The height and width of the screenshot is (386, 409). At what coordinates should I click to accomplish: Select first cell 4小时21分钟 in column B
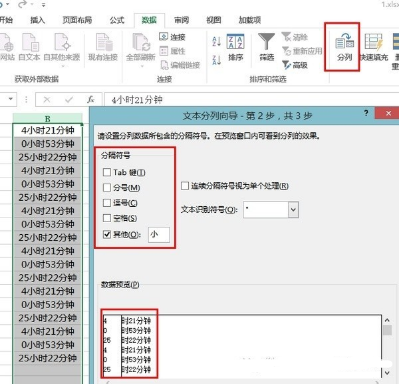point(47,130)
